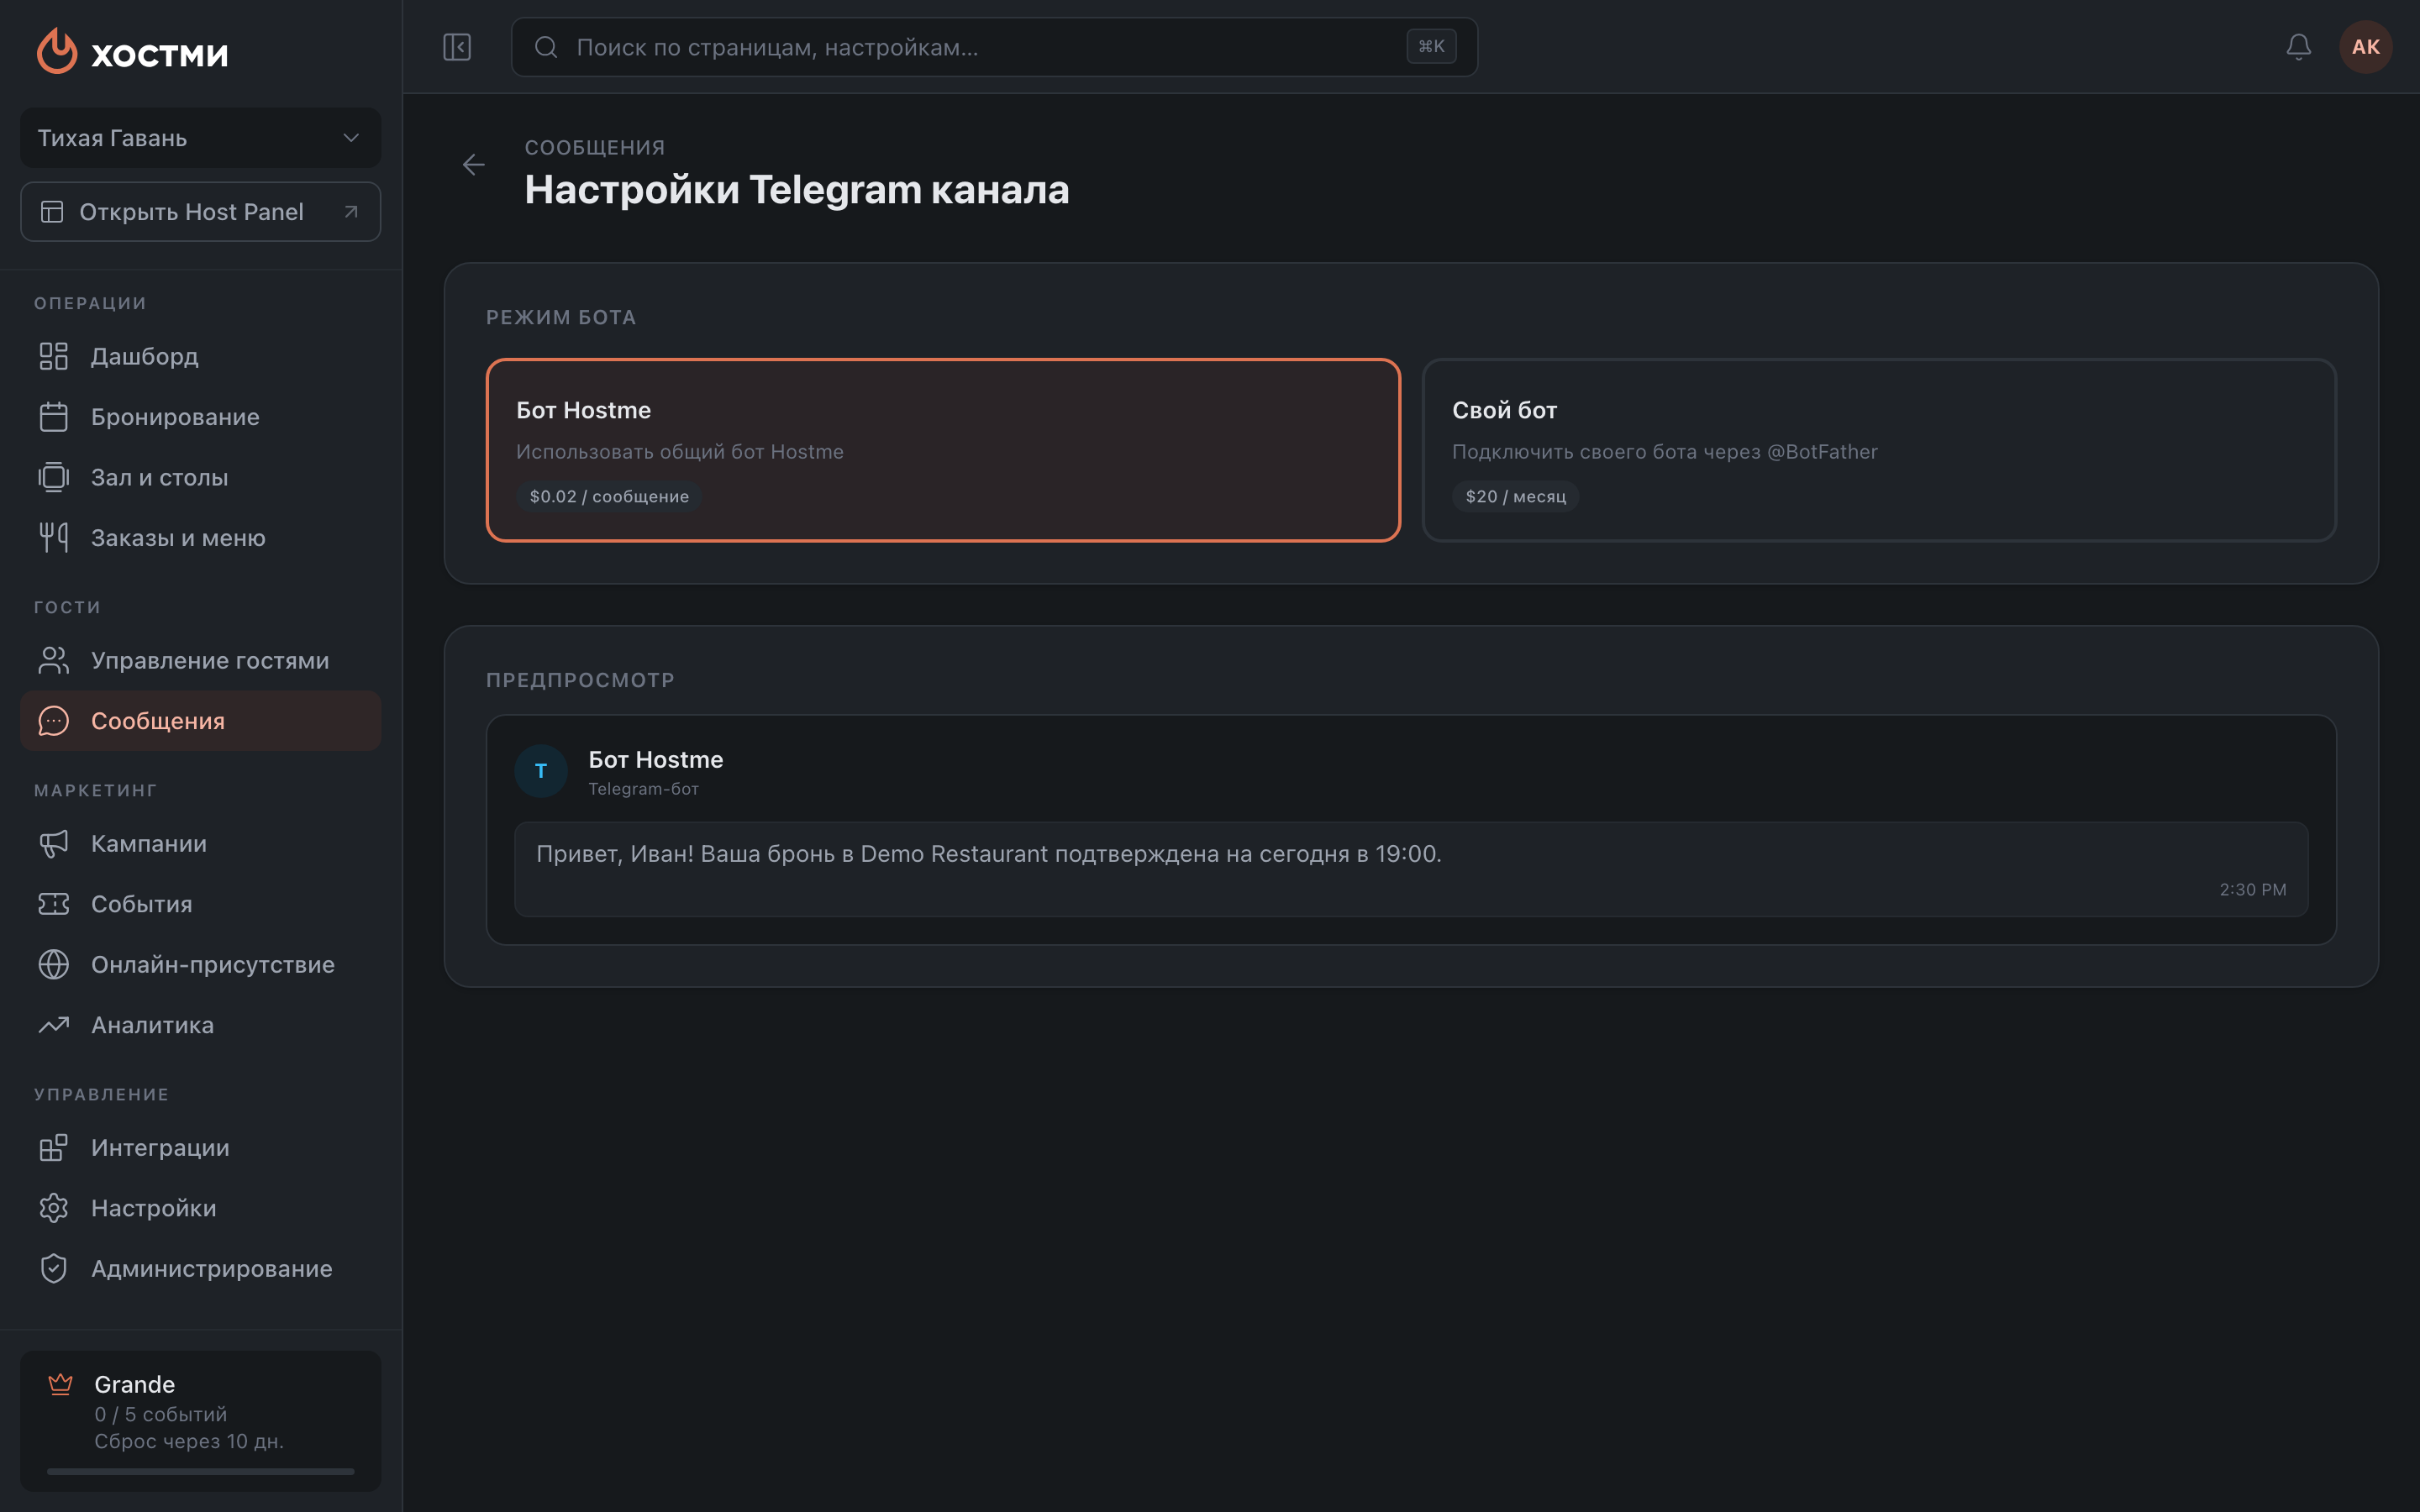The image size is (2420, 1512).
Task: Select the Свой бот mode card
Action: 1879,450
